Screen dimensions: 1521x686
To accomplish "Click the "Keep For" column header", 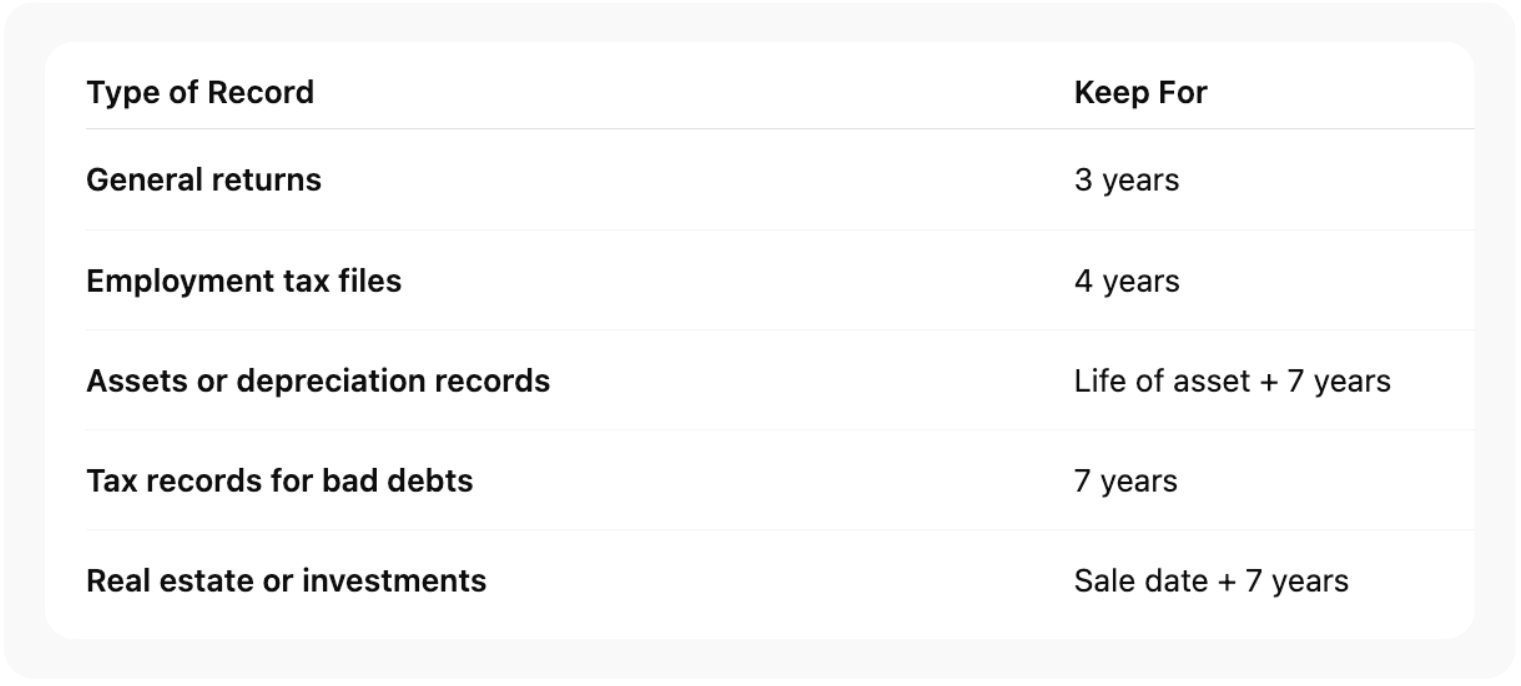I will 1140,93.
